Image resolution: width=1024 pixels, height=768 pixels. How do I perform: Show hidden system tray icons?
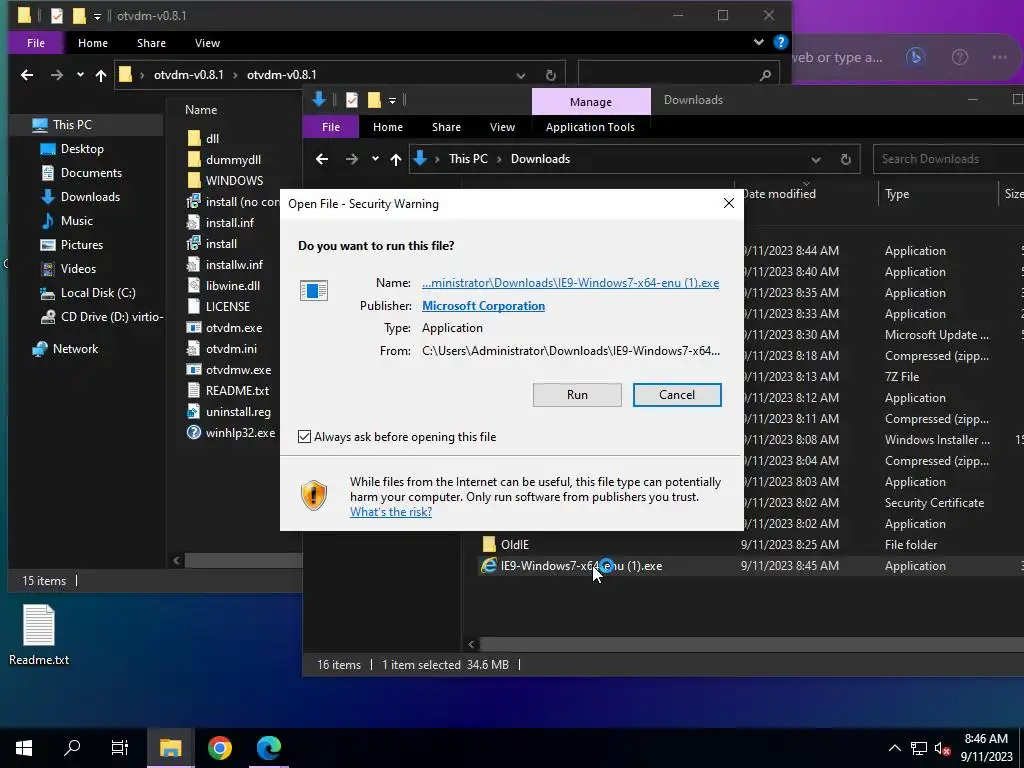click(x=895, y=748)
